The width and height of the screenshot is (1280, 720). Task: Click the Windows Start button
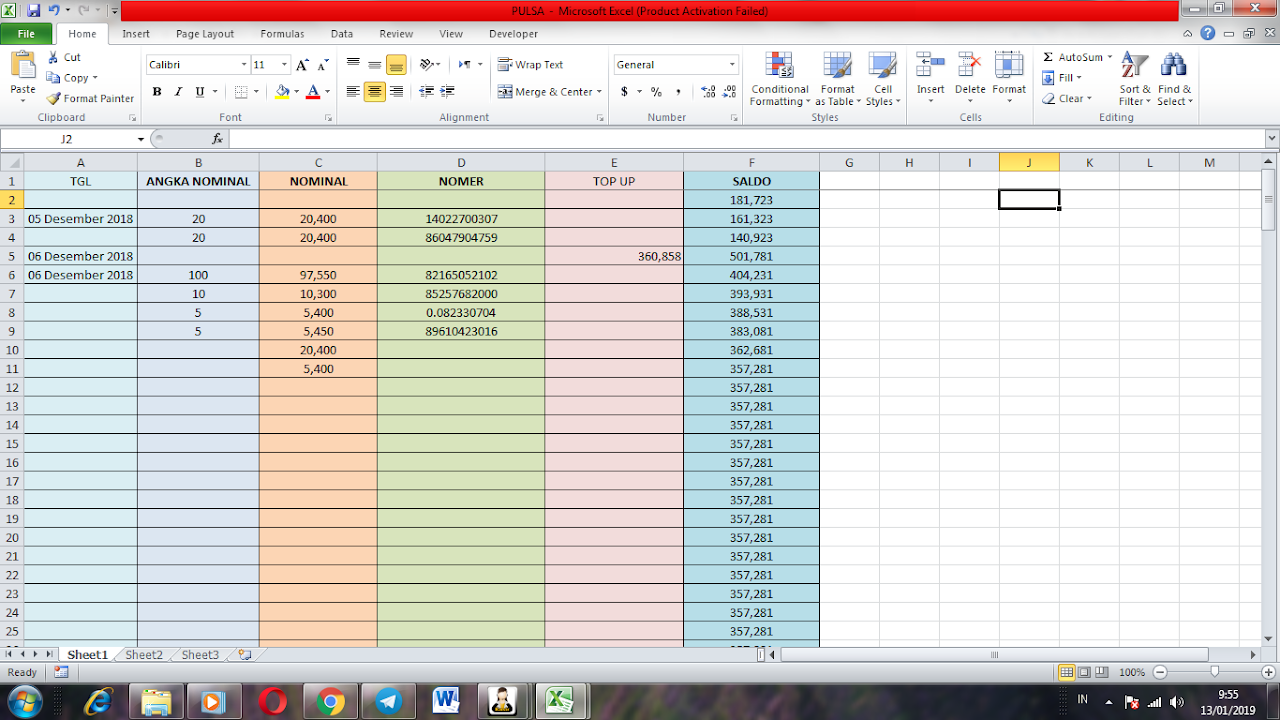[x=23, y=701]
